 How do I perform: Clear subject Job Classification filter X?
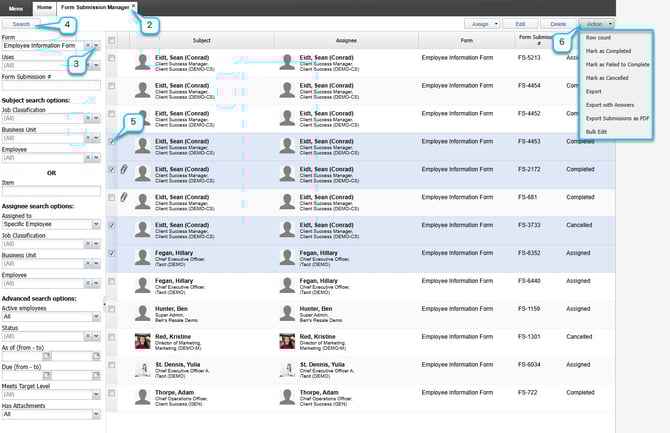pyautogui.click(x=88, y=118)
